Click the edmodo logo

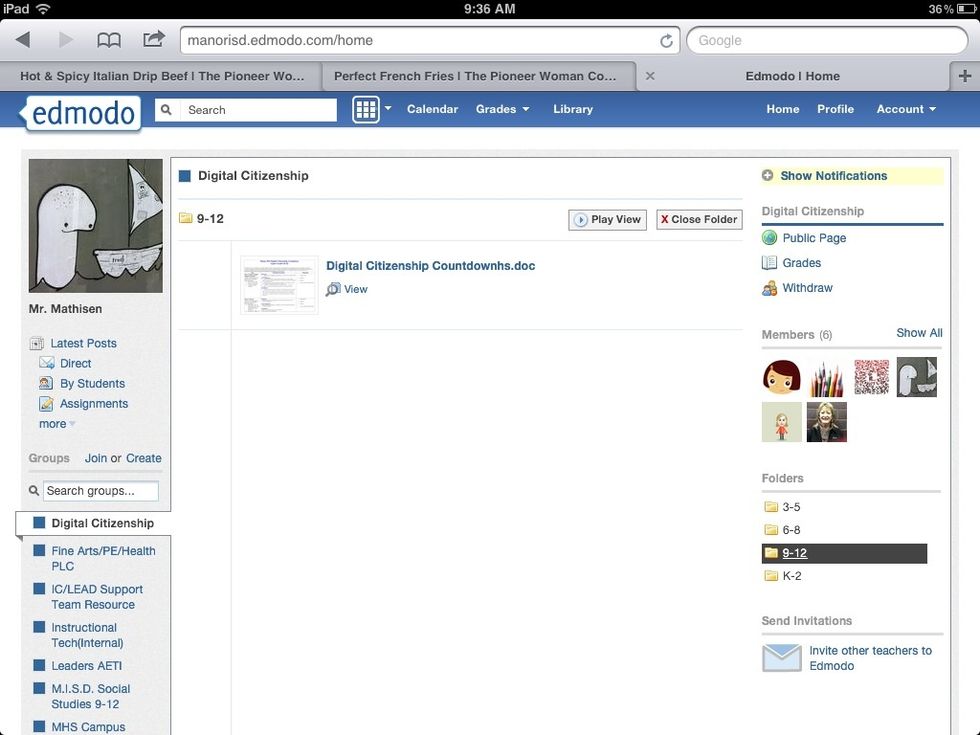pyautogui.click(x=83, y=113)
